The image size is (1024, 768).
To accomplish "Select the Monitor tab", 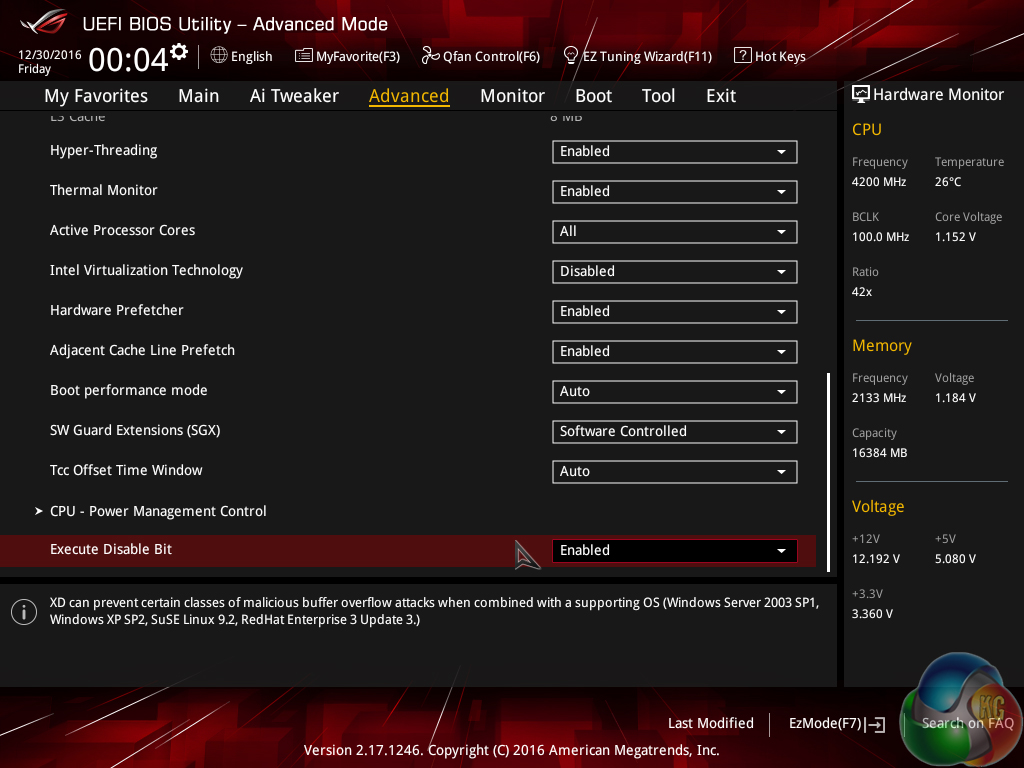I will coord(512,95).
